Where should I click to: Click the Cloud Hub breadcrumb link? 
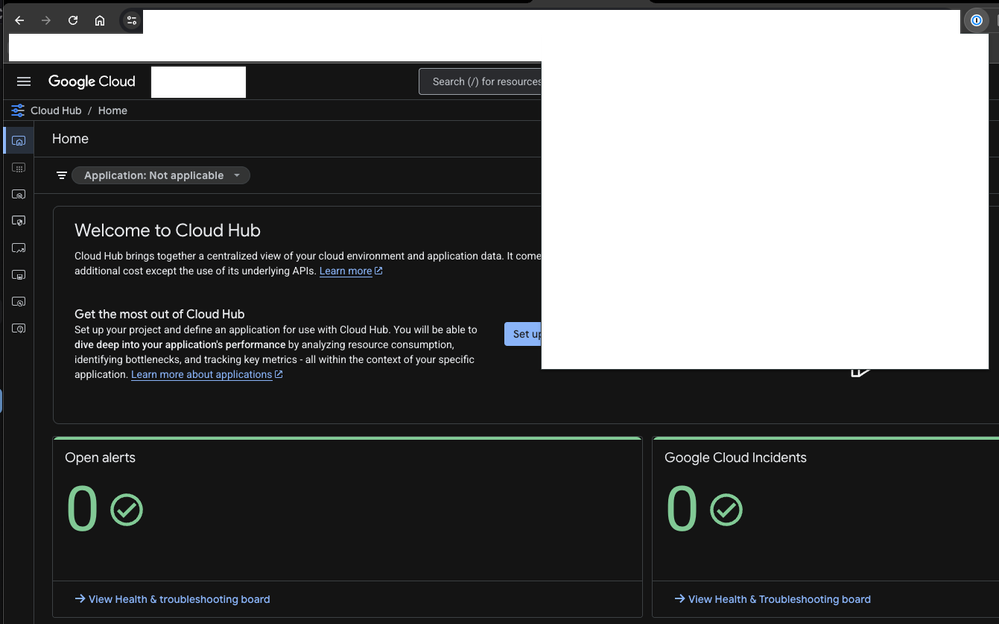(56, 111)
